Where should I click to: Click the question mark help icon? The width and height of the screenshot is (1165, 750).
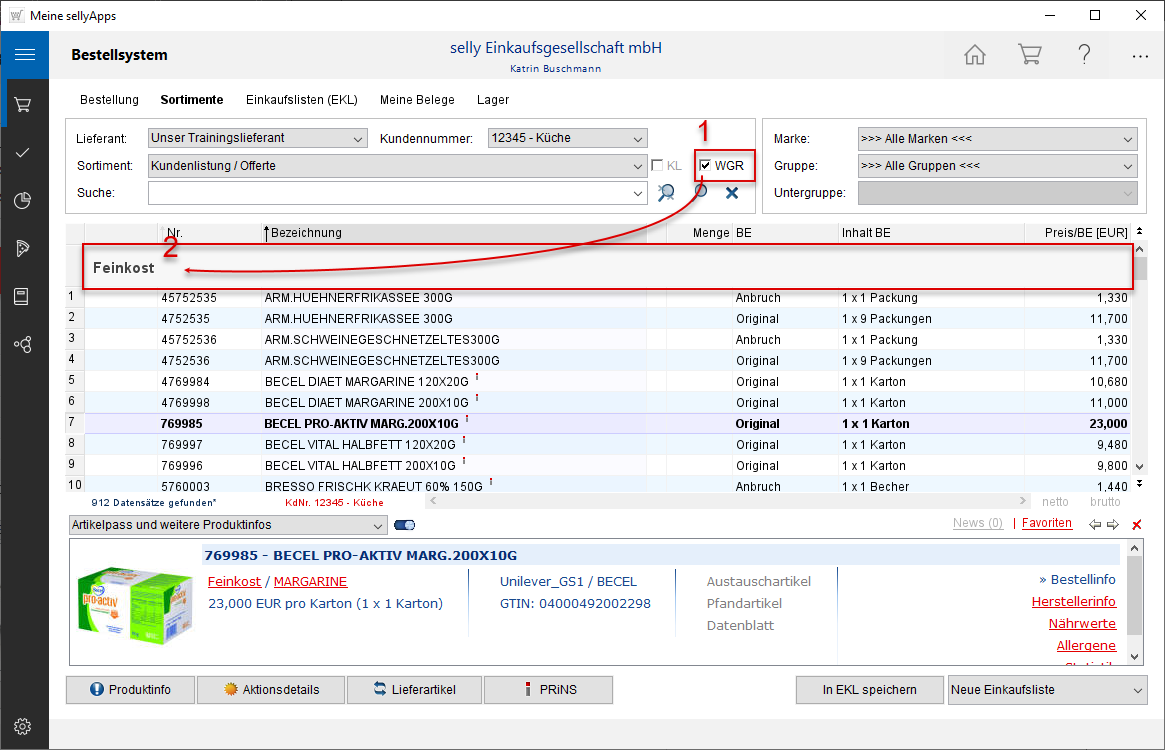point(1084,56)
